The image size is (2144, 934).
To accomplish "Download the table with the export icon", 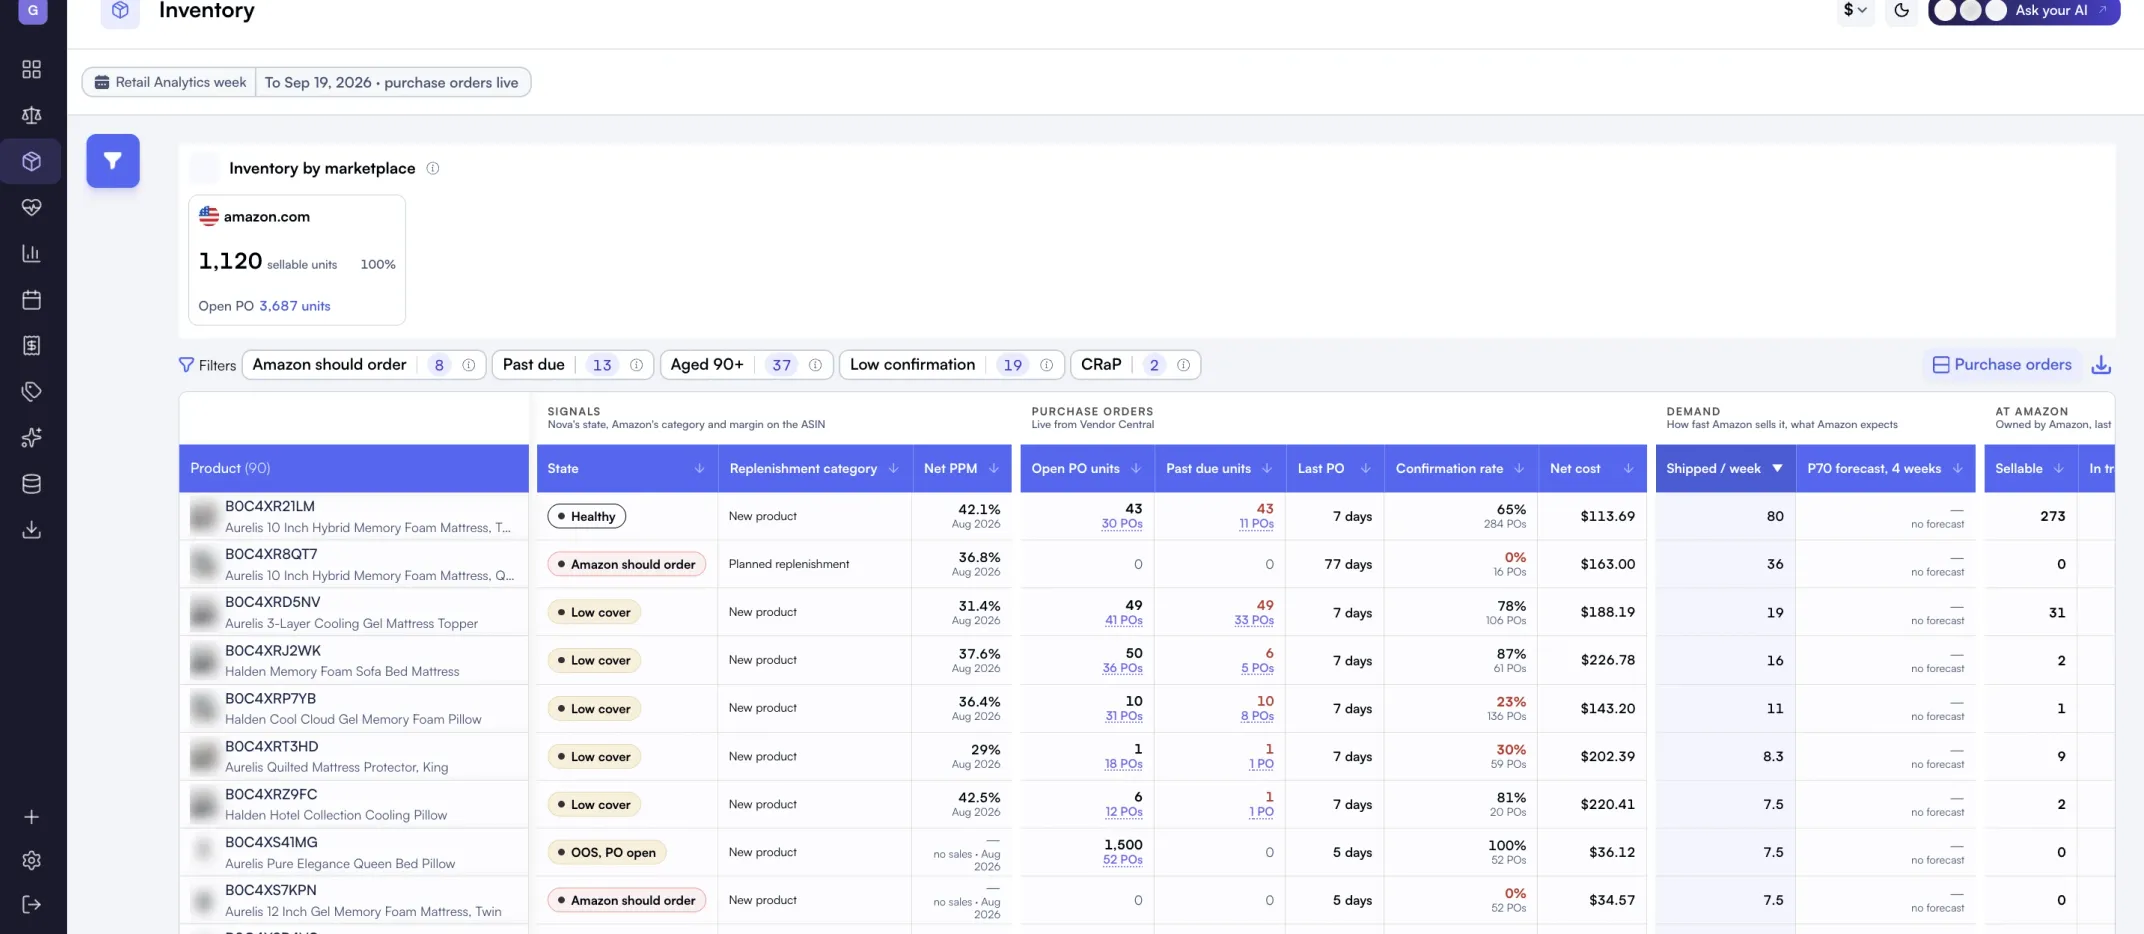I will point(2101,365).
